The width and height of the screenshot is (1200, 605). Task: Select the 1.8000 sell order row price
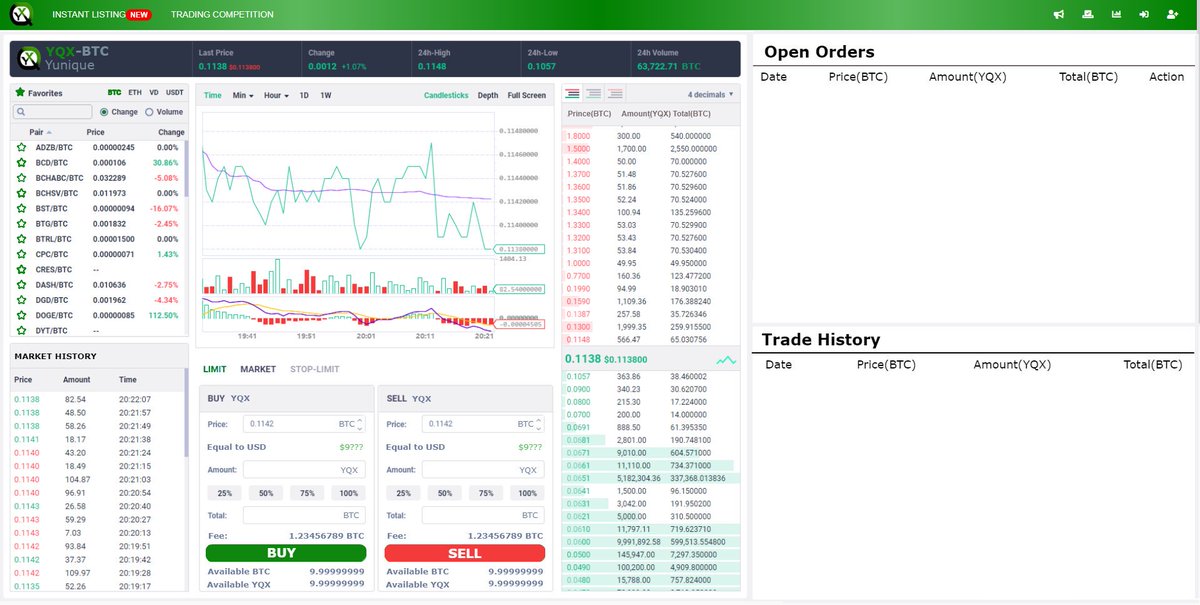(579, 136)
